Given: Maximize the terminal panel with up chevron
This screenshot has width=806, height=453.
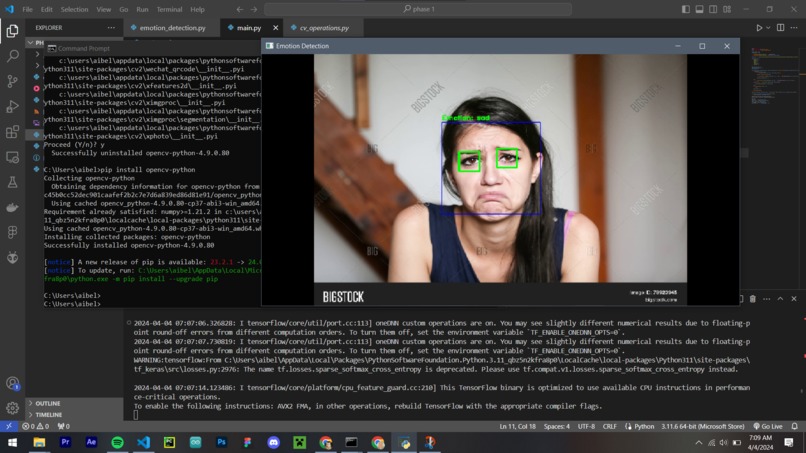Looking at the screenshot, I should pyautogui.click(x=780, y=299).
